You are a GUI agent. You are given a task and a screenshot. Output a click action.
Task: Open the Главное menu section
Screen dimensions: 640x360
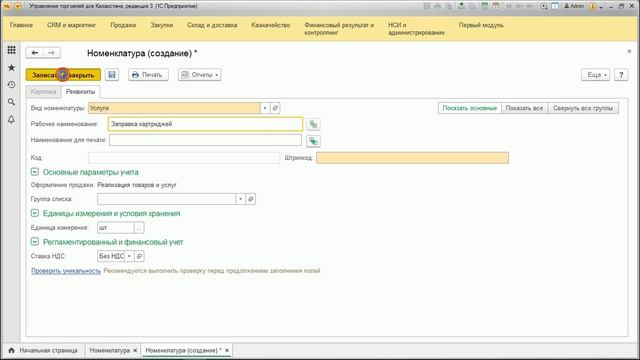click(21, 25)
